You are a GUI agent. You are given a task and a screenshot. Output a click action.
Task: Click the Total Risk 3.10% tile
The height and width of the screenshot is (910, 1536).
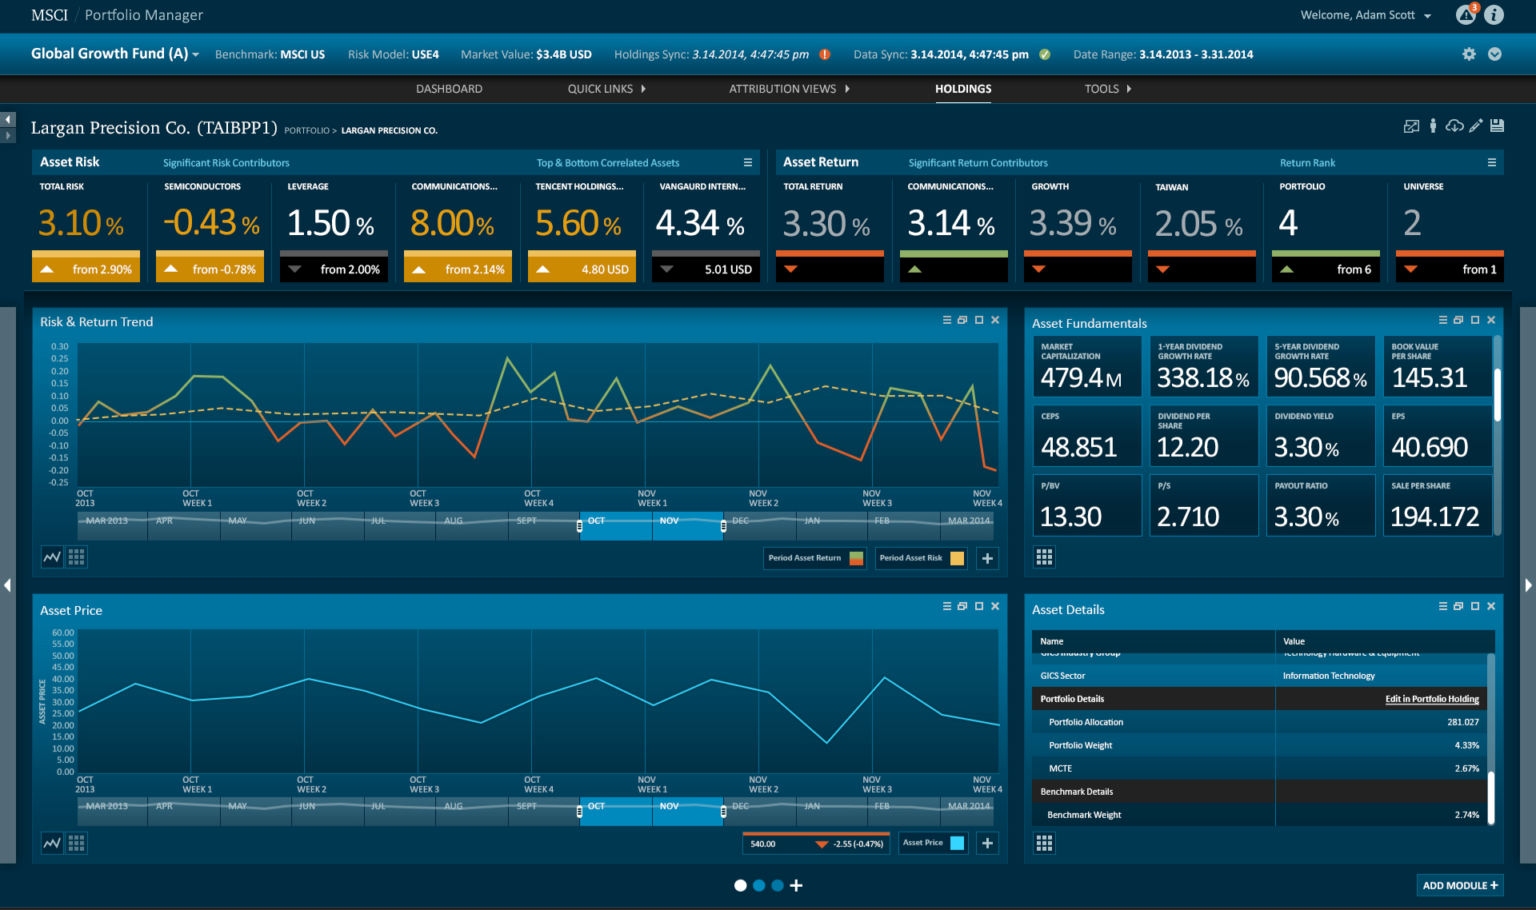pos(86,229)
